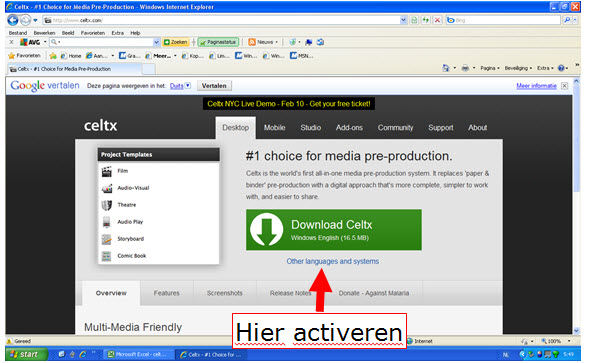This screenshot has width=590, height=363.
Task: Switch to Microsoft Excel taskbar window
Action: tap(138, 354)
